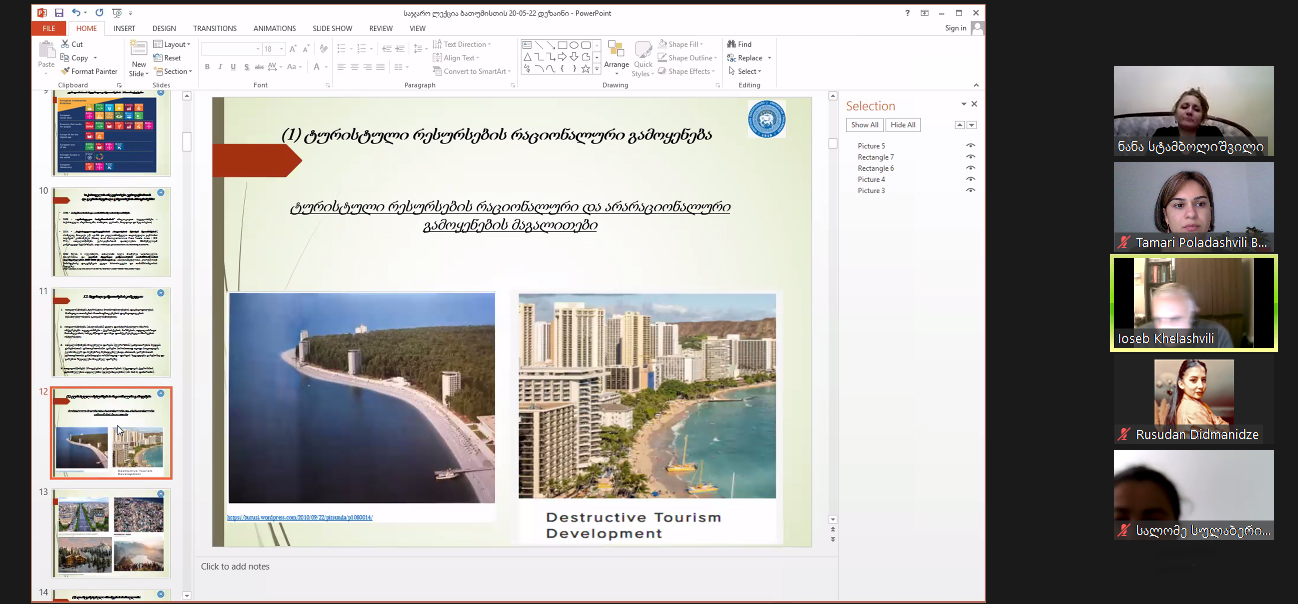Click the Hide All button
This screenshot has width=1298, height=604.
(903, 125)
